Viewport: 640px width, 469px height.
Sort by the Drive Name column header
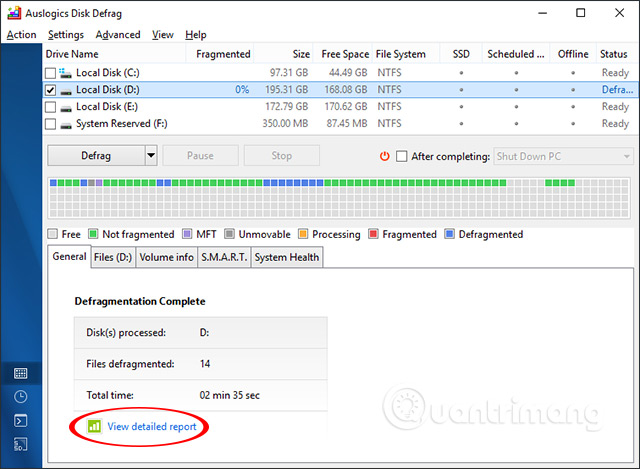114,54
